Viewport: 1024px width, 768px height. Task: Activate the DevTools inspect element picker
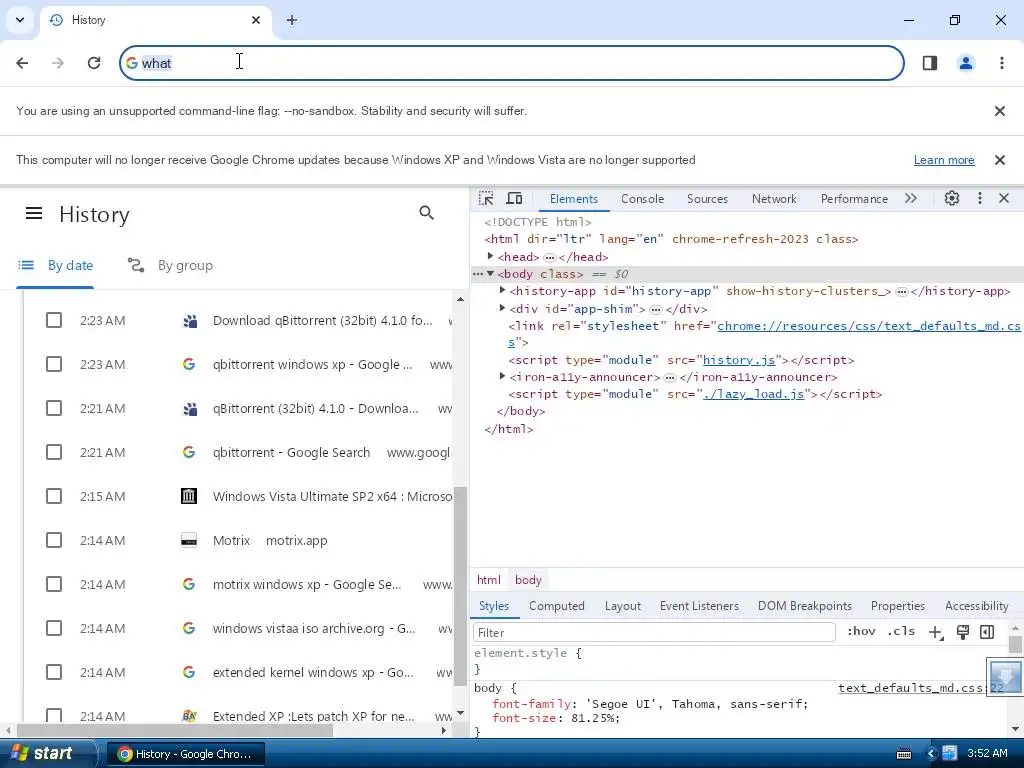[486, 199]
